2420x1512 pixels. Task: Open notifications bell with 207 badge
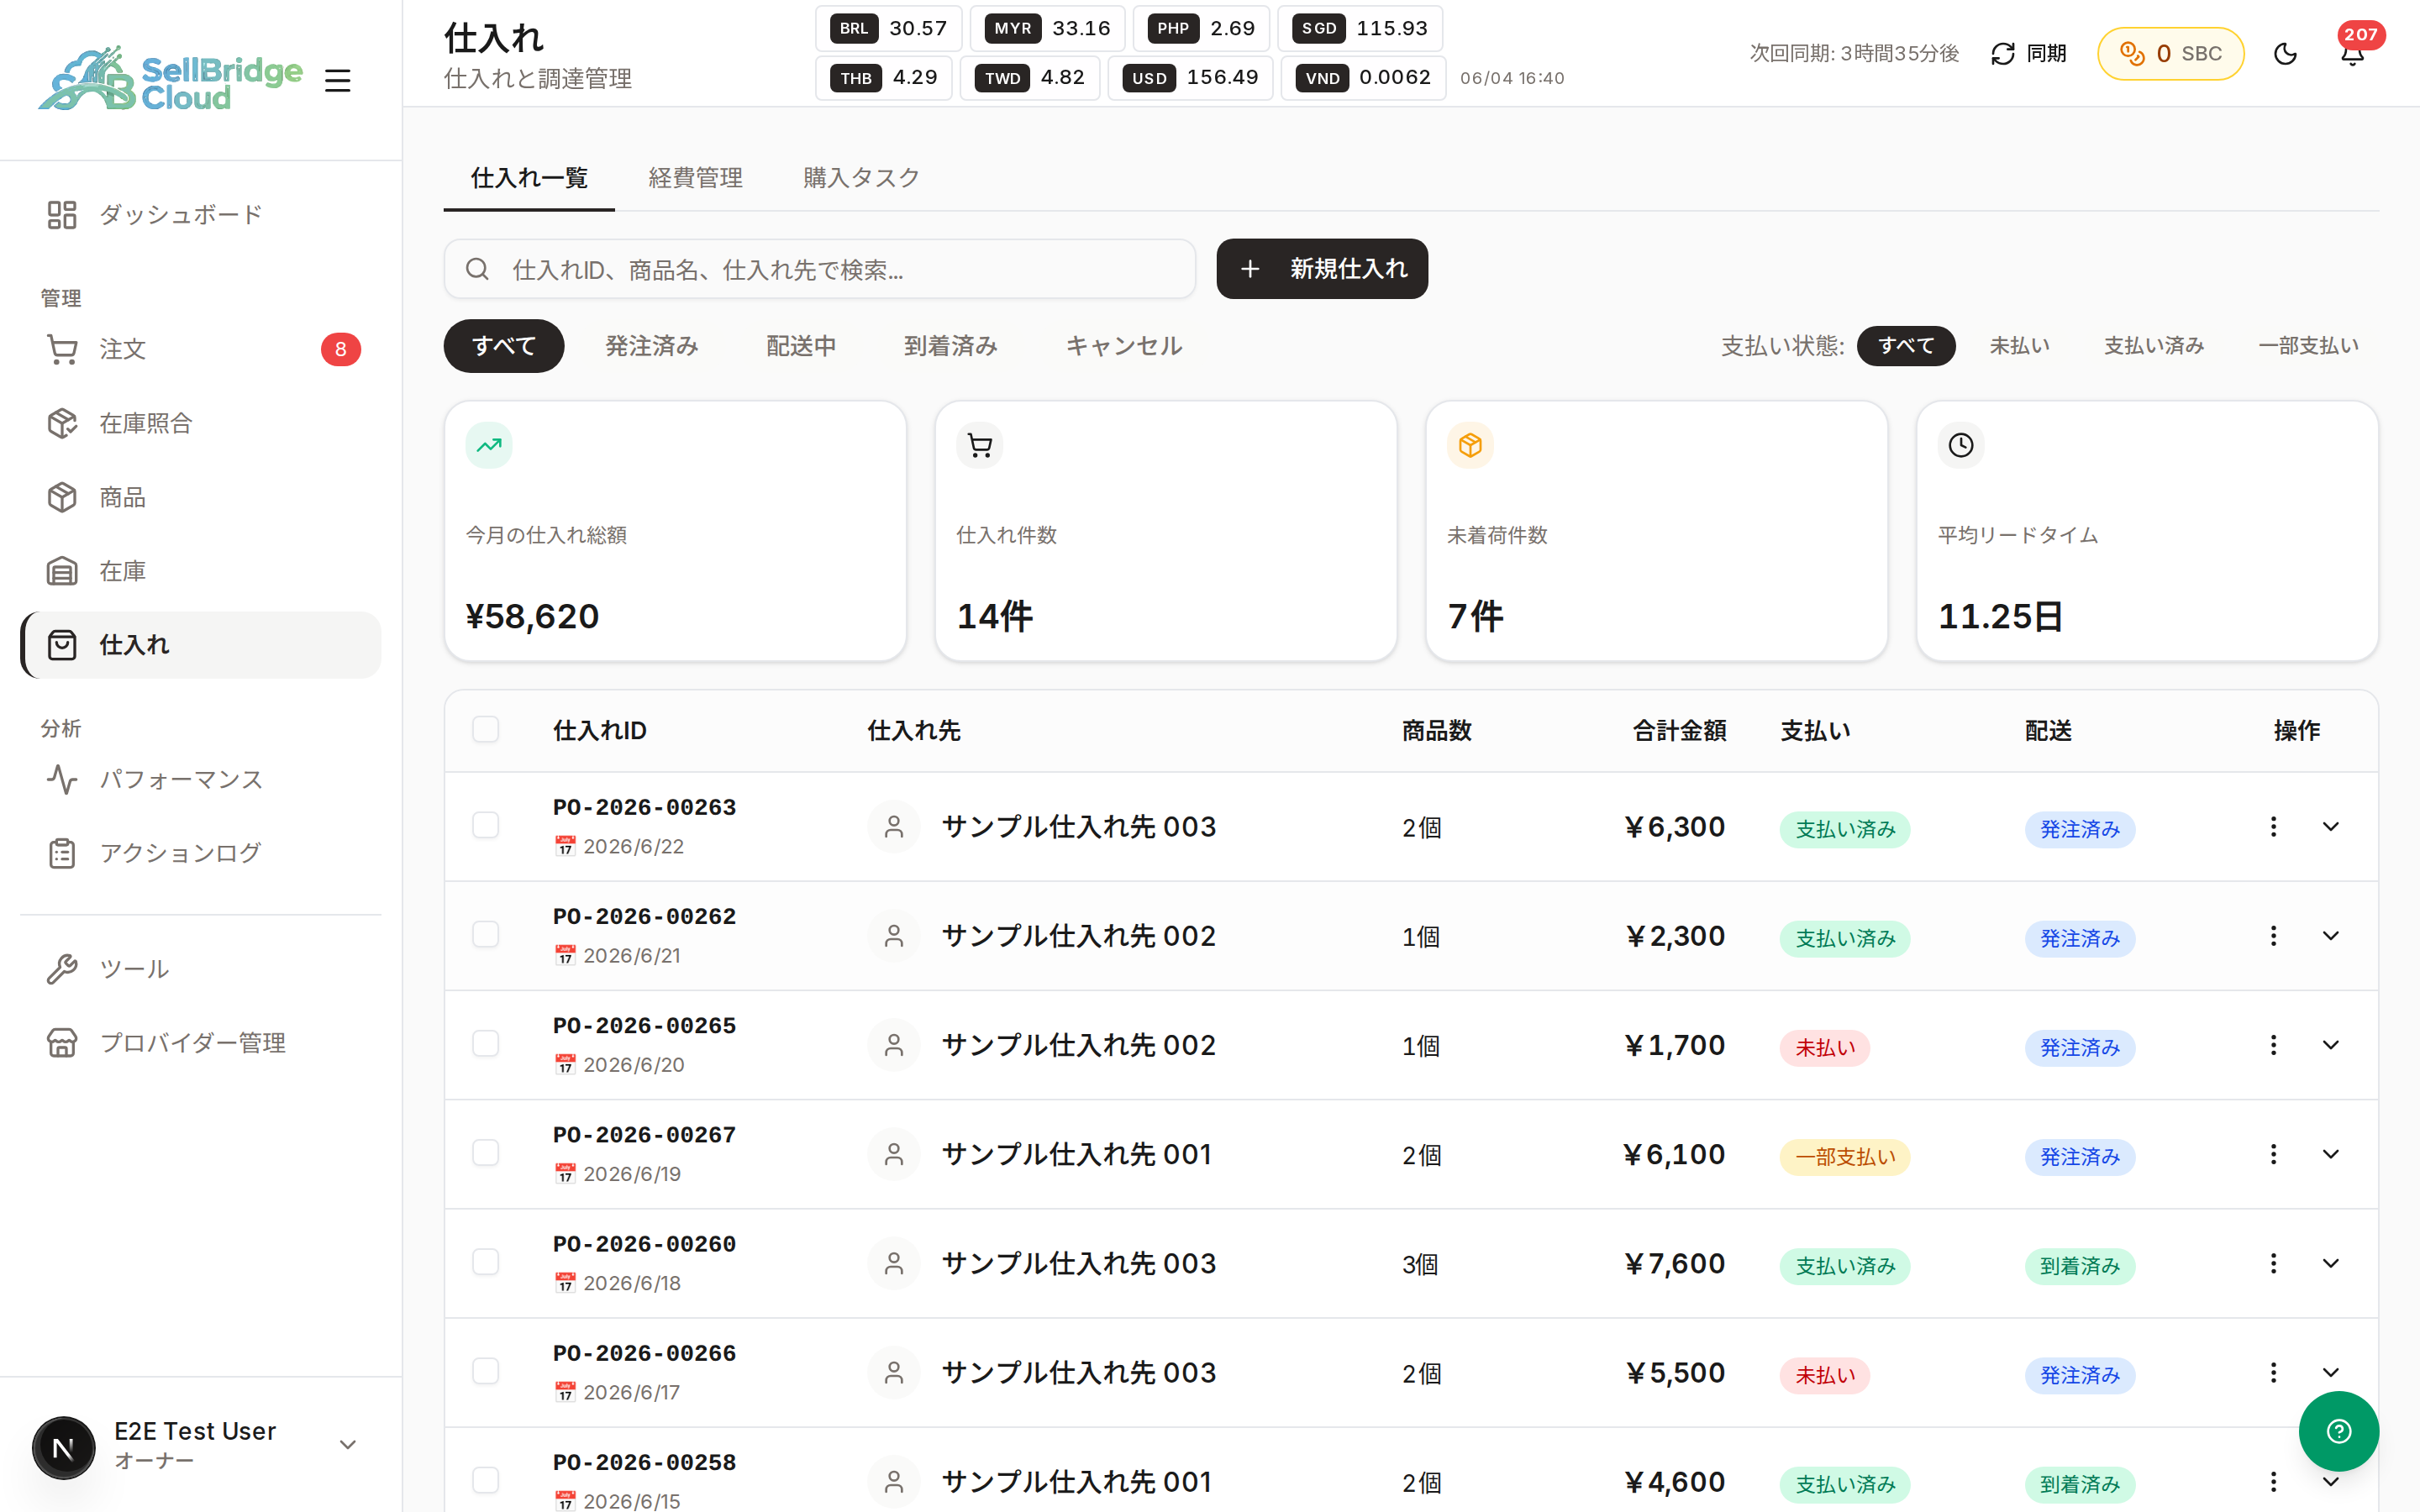pos(2353,53)
